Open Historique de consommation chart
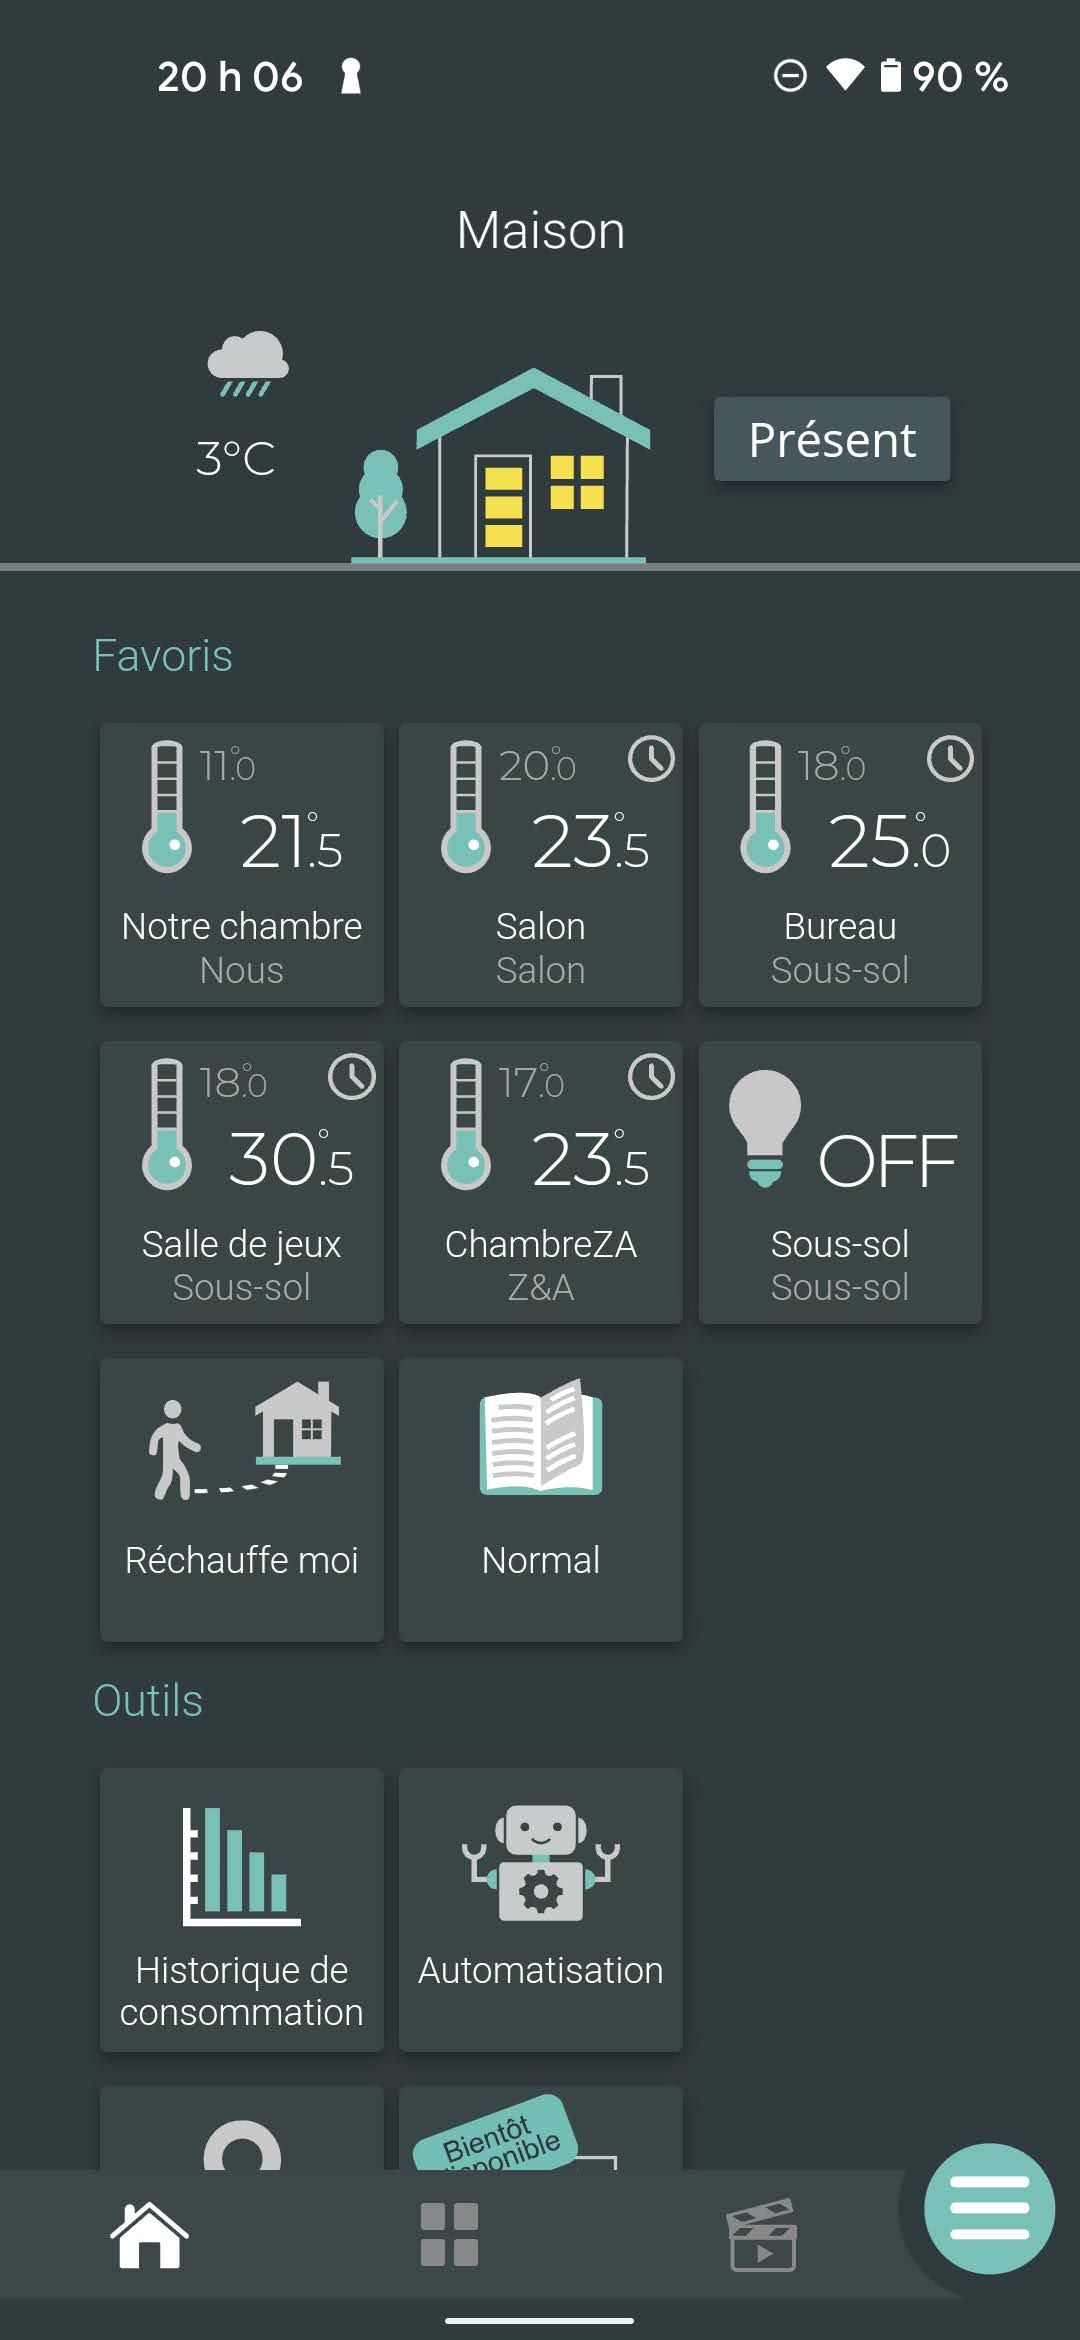 click(241, 1908)
